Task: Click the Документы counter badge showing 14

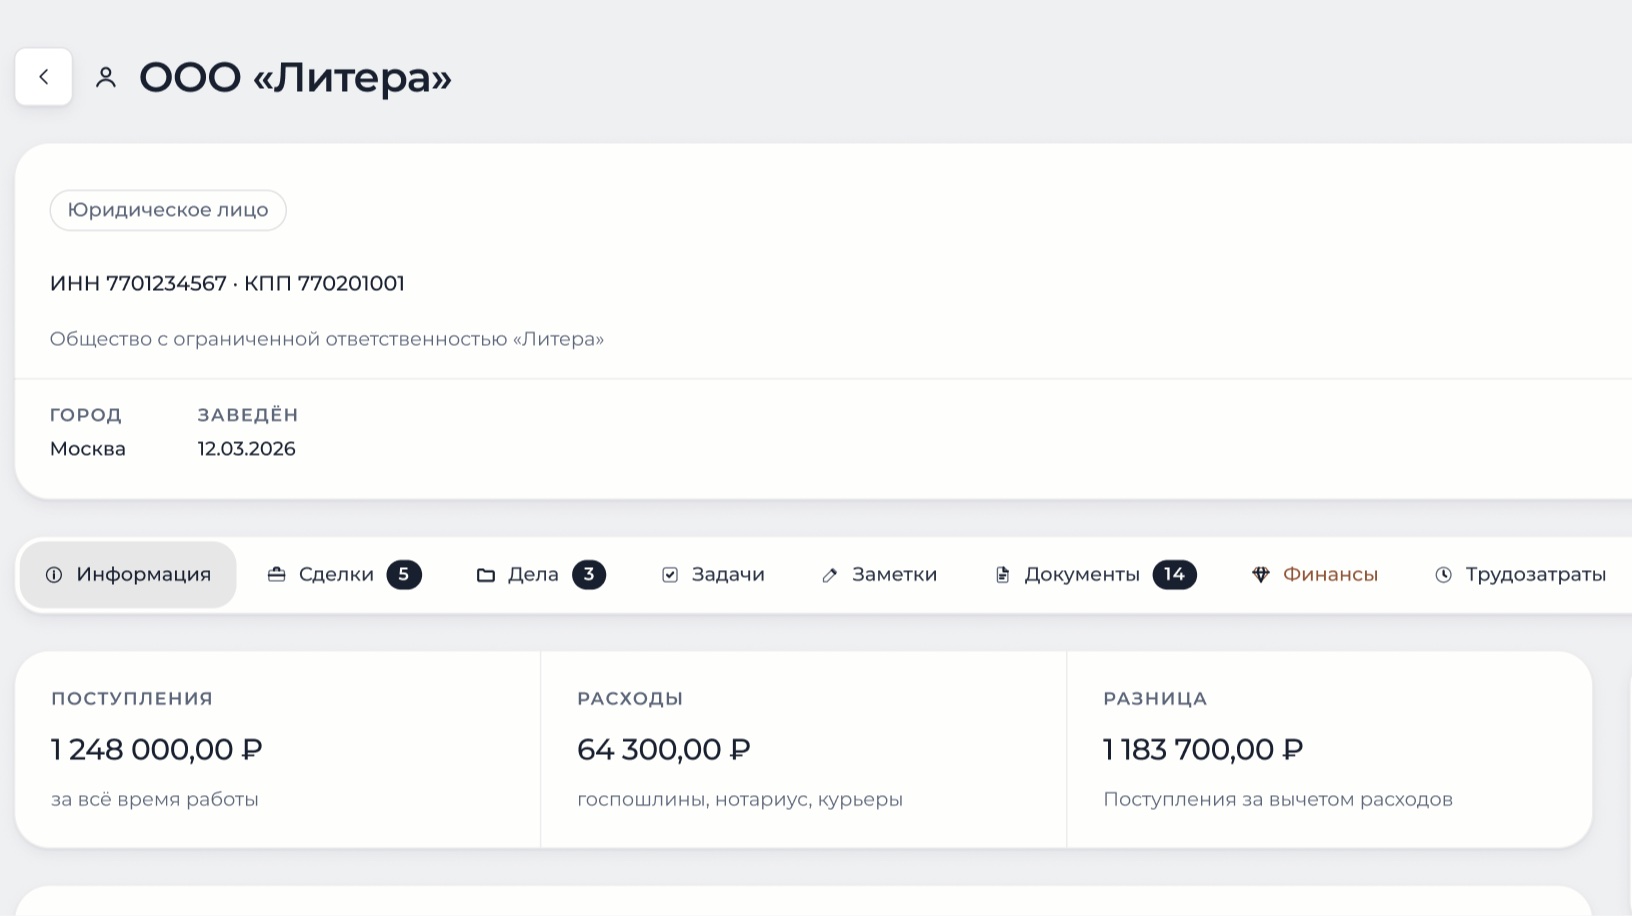Action: (1175, 575)
